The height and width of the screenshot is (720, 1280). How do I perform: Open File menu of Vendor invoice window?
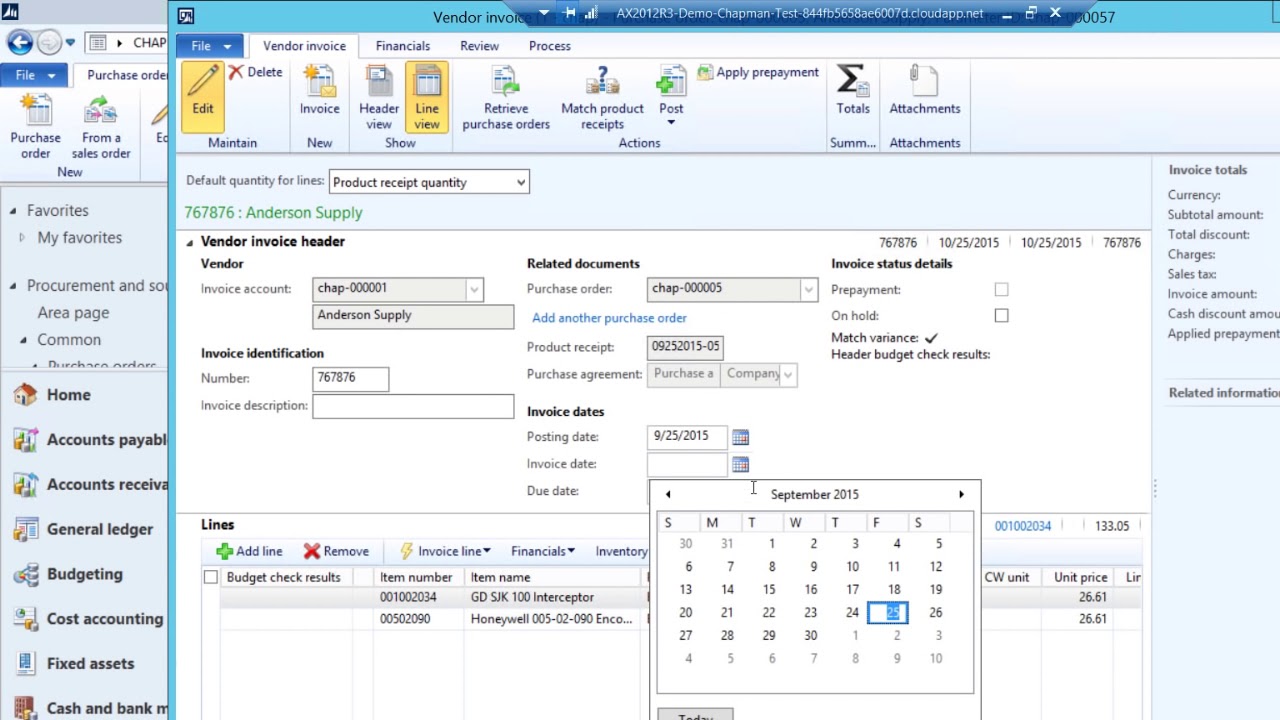point(209,46)
